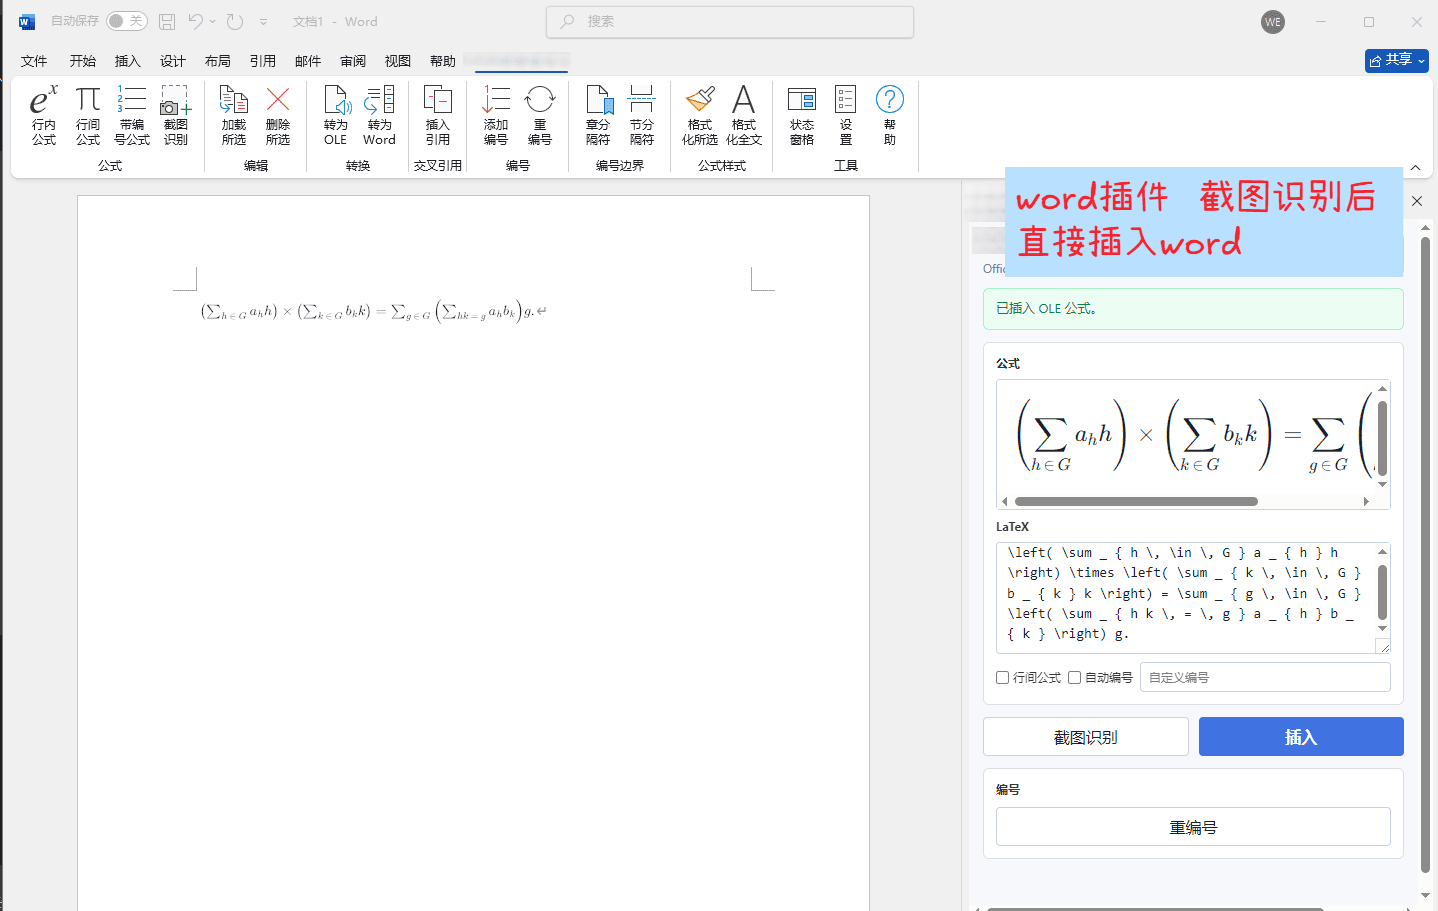The height and width of the screenshot is (911, 1438).
Task: Check the 行间公式 display formula checkbox
Action: tap(1002, 678)
